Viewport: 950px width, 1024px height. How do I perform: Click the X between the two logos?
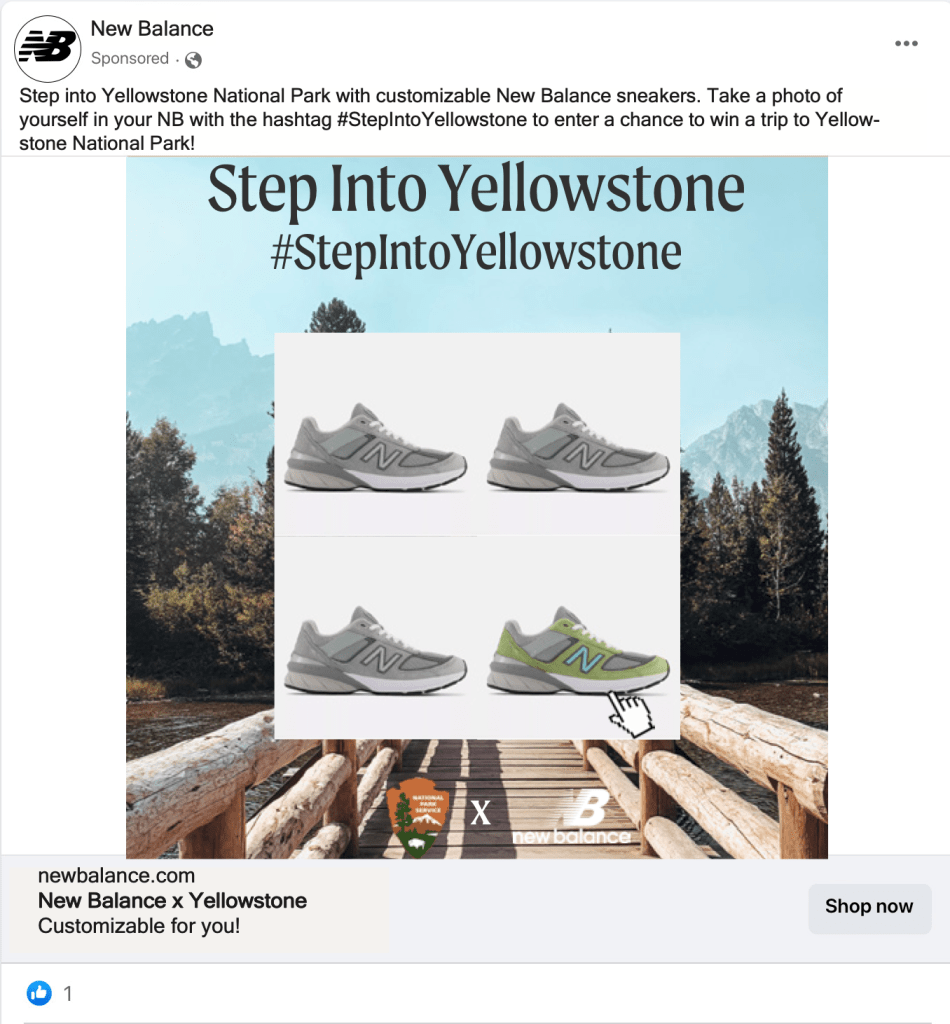(481, 812)
